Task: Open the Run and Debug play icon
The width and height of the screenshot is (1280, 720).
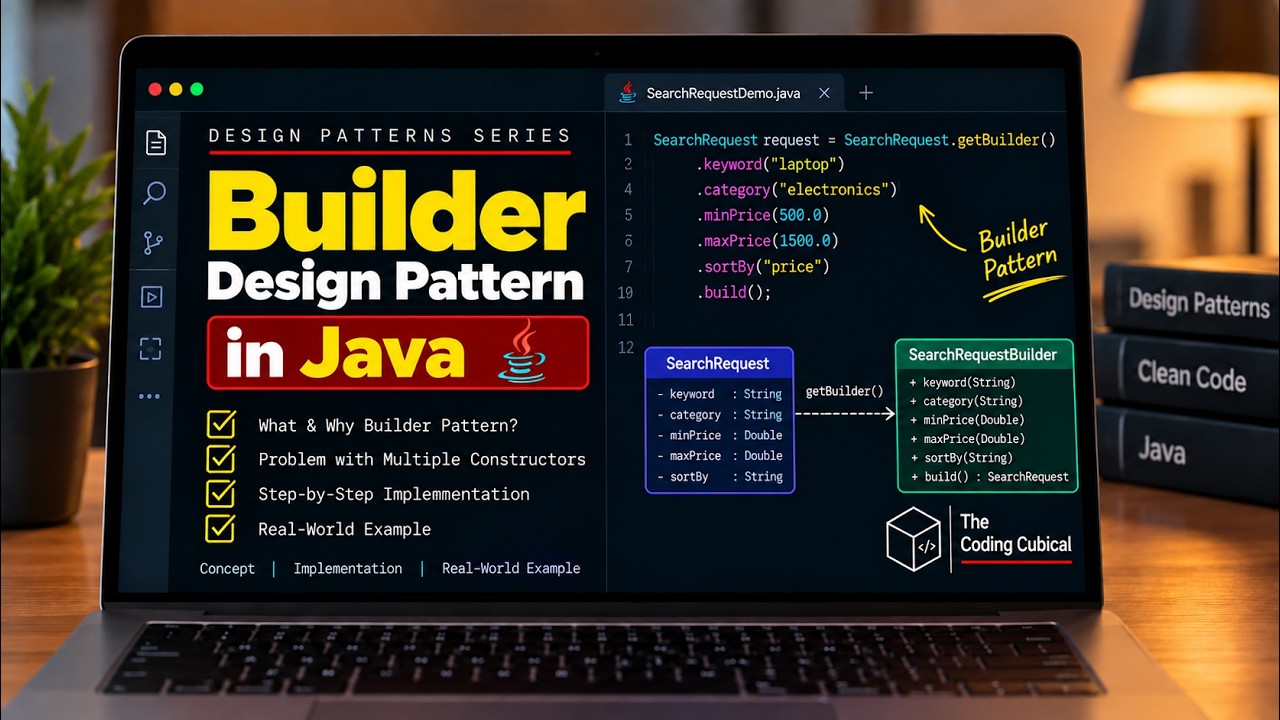Action: tap(151, 297)
